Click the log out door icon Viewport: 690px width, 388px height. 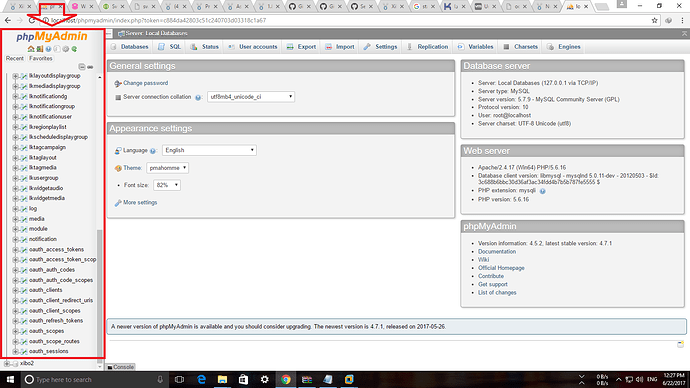40,49
